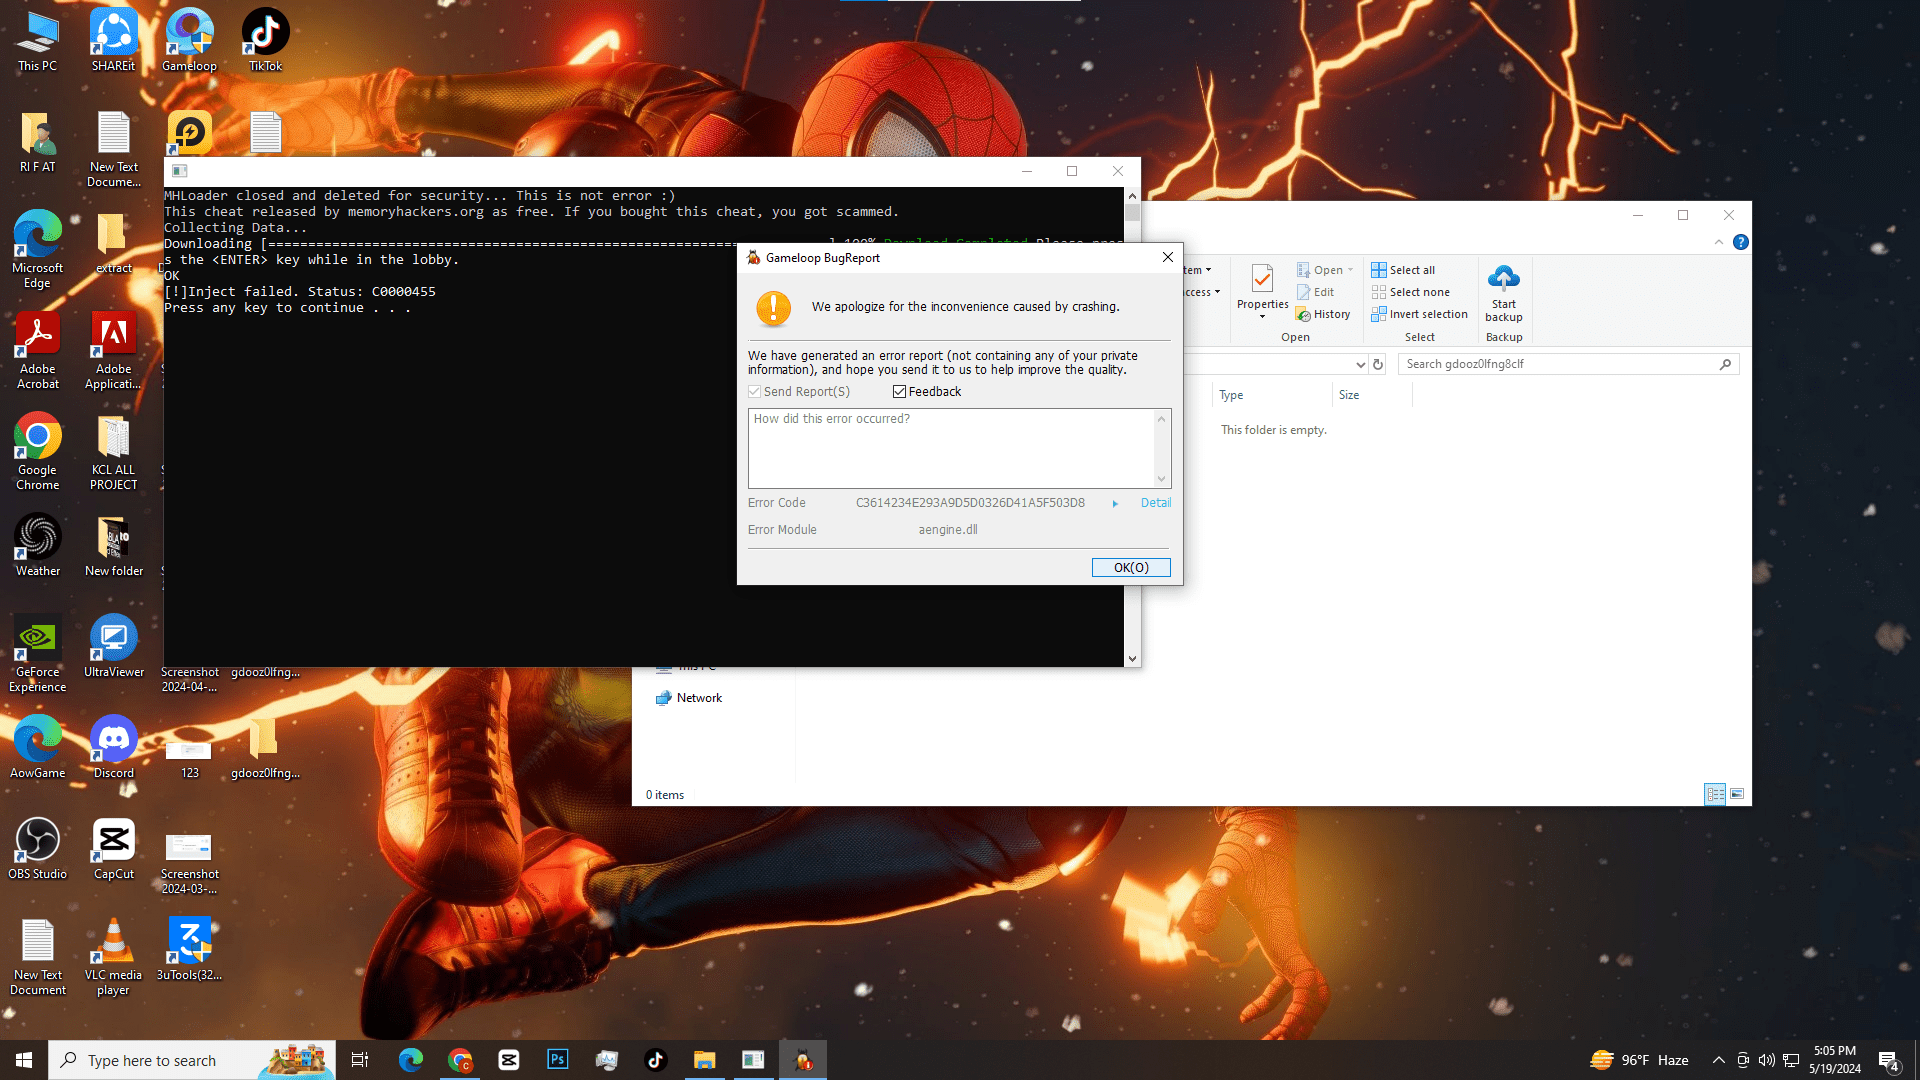Viewport: 1920px width, 1080px height.
Task: Open the Microsoft Edge desktop icon
Action: (38, 249)
